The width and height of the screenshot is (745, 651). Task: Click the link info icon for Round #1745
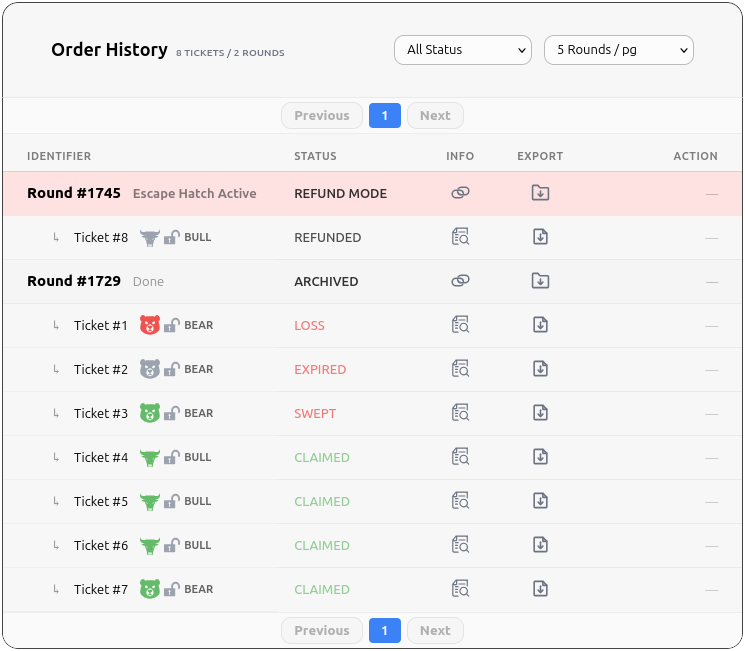pyautogui.click(x=460, y=193)
